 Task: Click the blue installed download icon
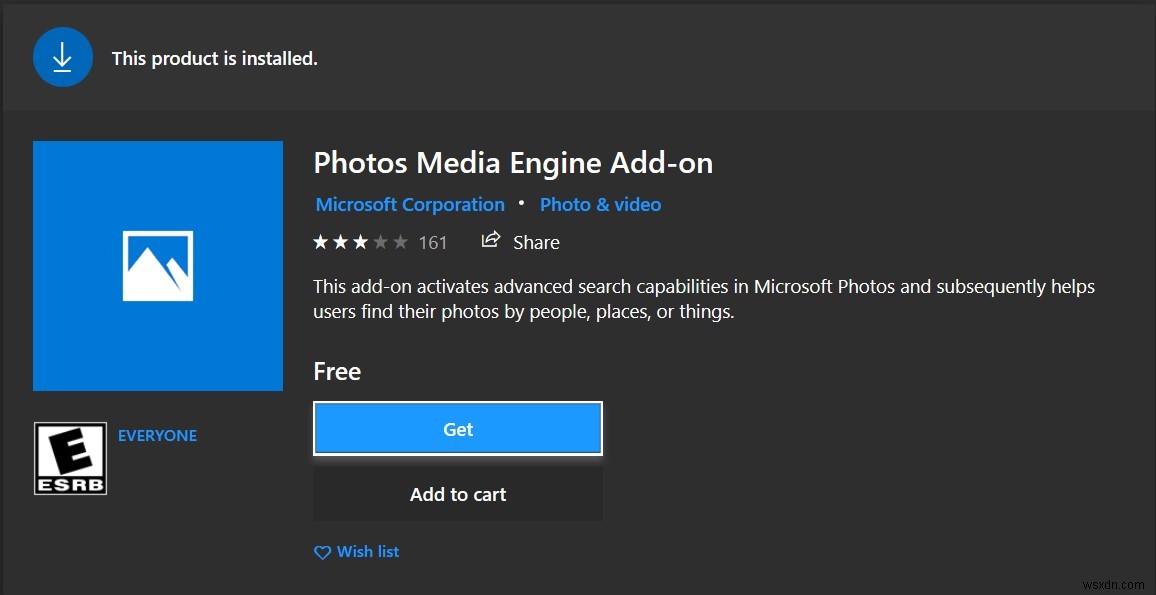(x=63, y=57)
